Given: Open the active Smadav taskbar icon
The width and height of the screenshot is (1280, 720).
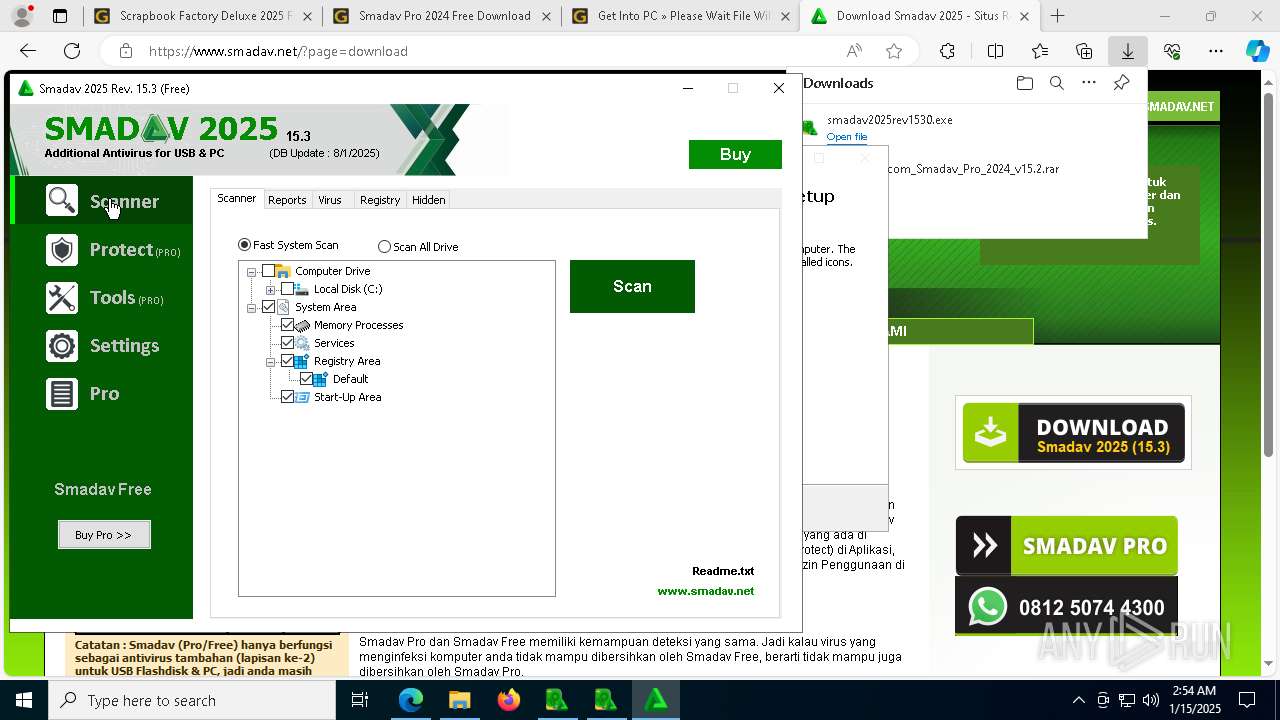Looking at the screenshot, I should (x=656, y=700).
